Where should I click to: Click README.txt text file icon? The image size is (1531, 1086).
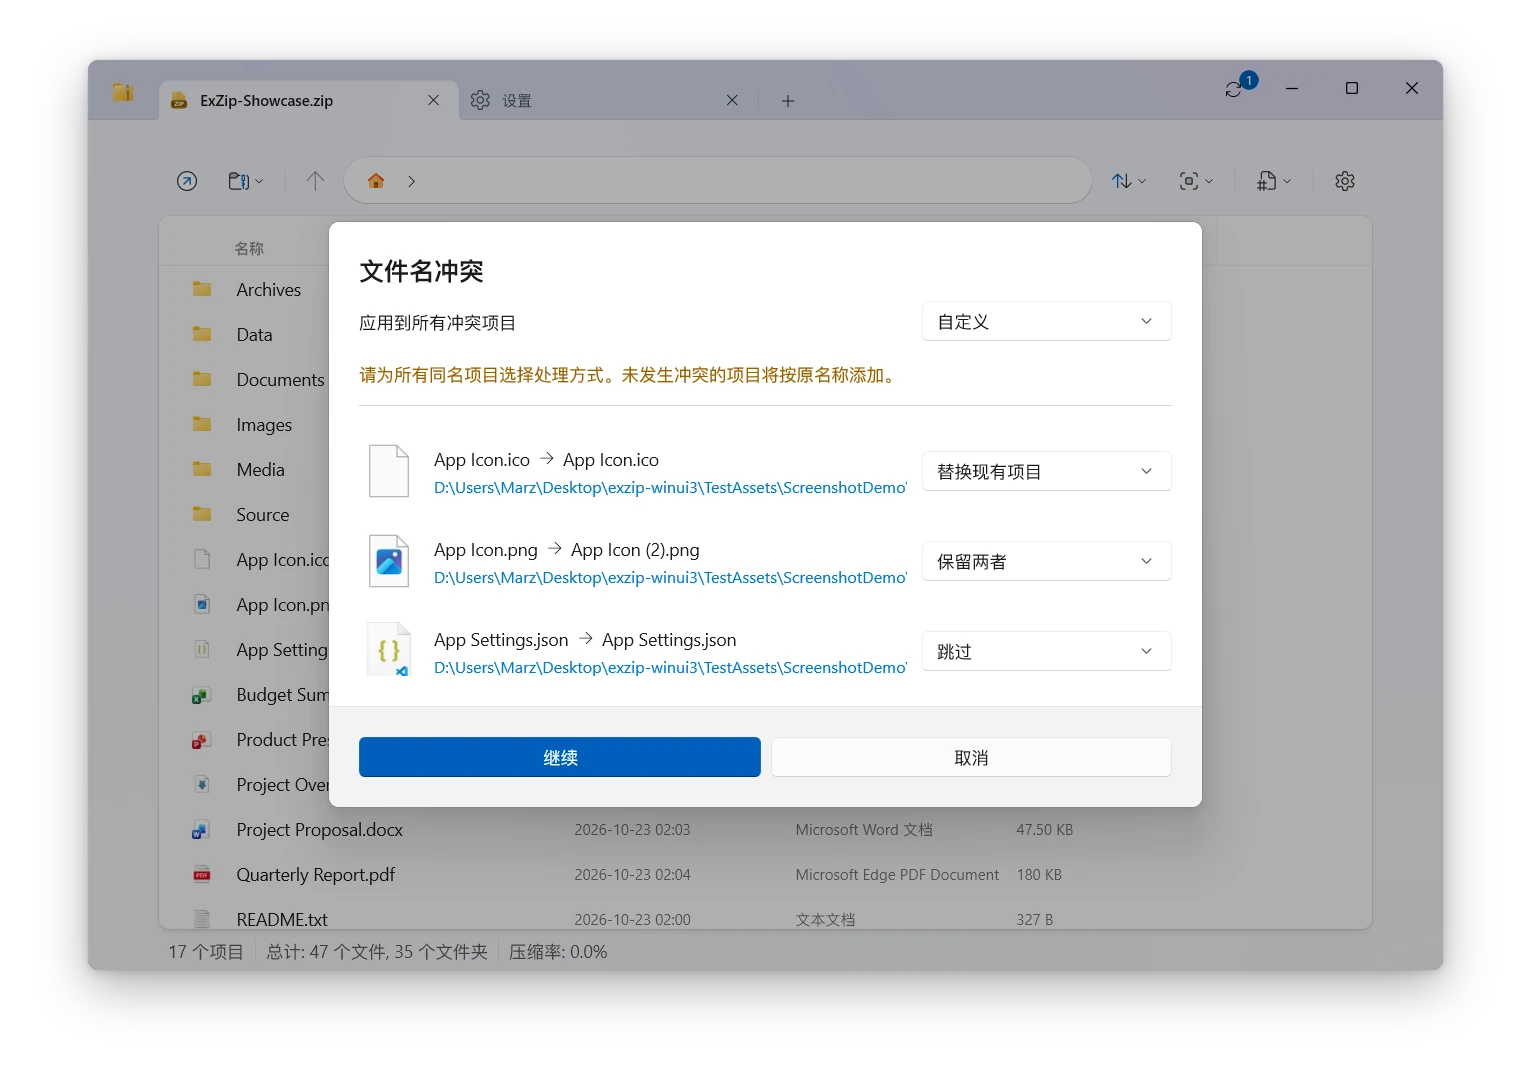click(201, 919)
